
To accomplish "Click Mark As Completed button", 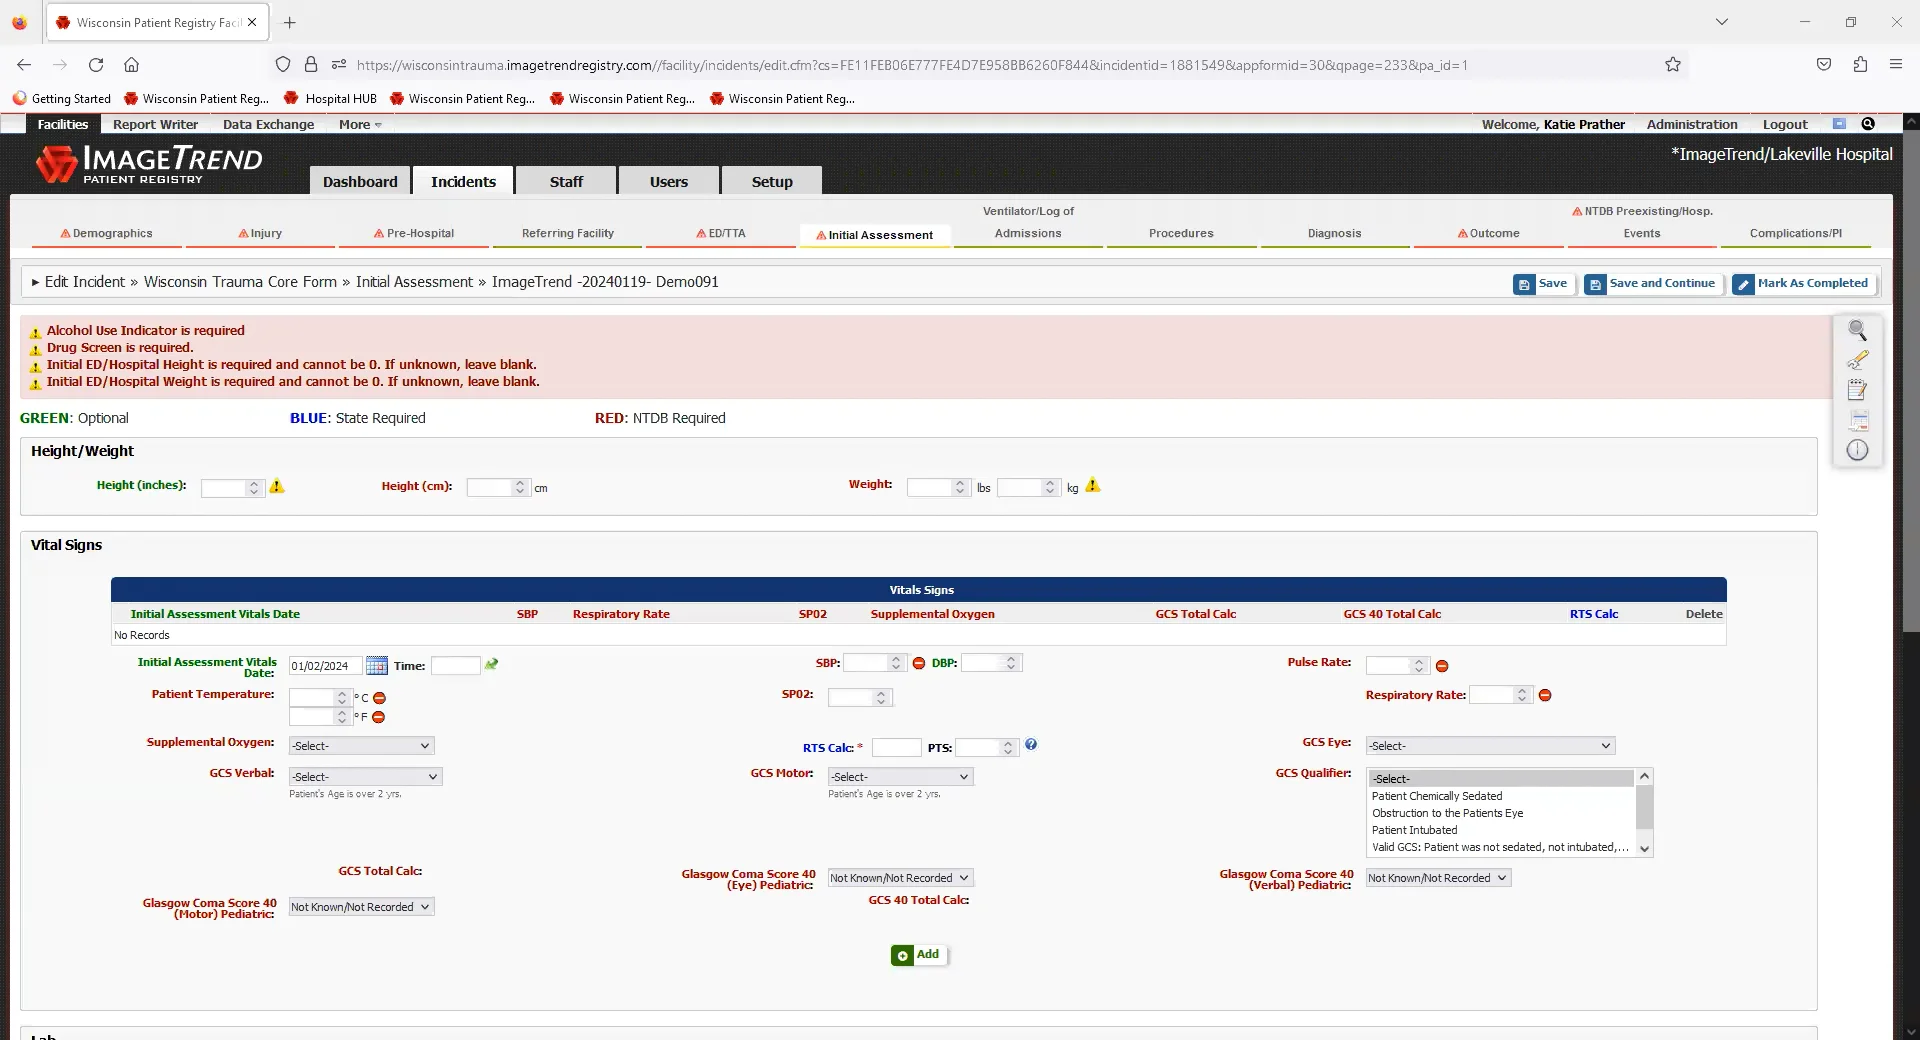I will (1803, 284).
